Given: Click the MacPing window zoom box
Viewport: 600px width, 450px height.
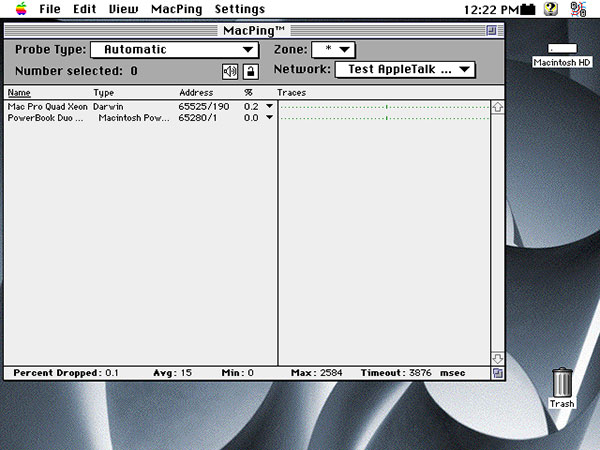Looking at the screenshot, I should (491, 31).
